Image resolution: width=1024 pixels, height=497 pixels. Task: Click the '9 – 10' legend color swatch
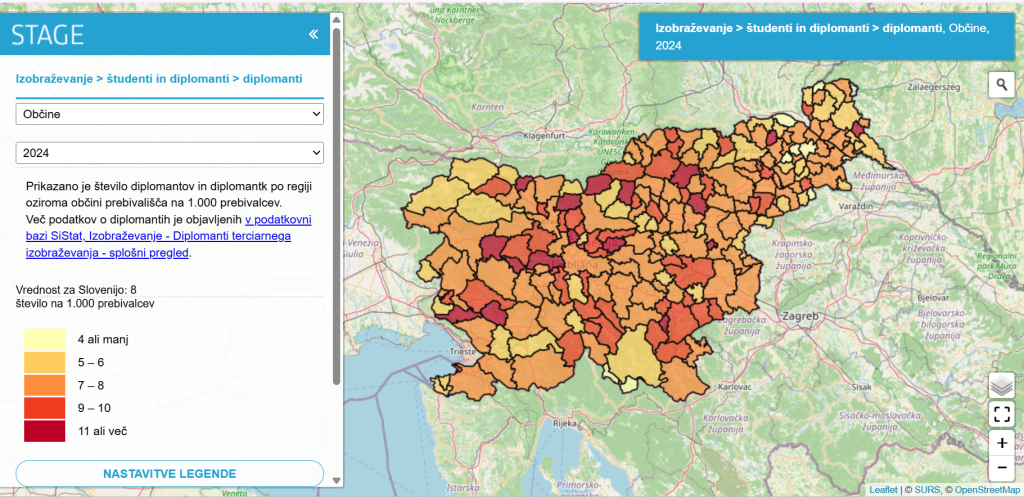45,408
